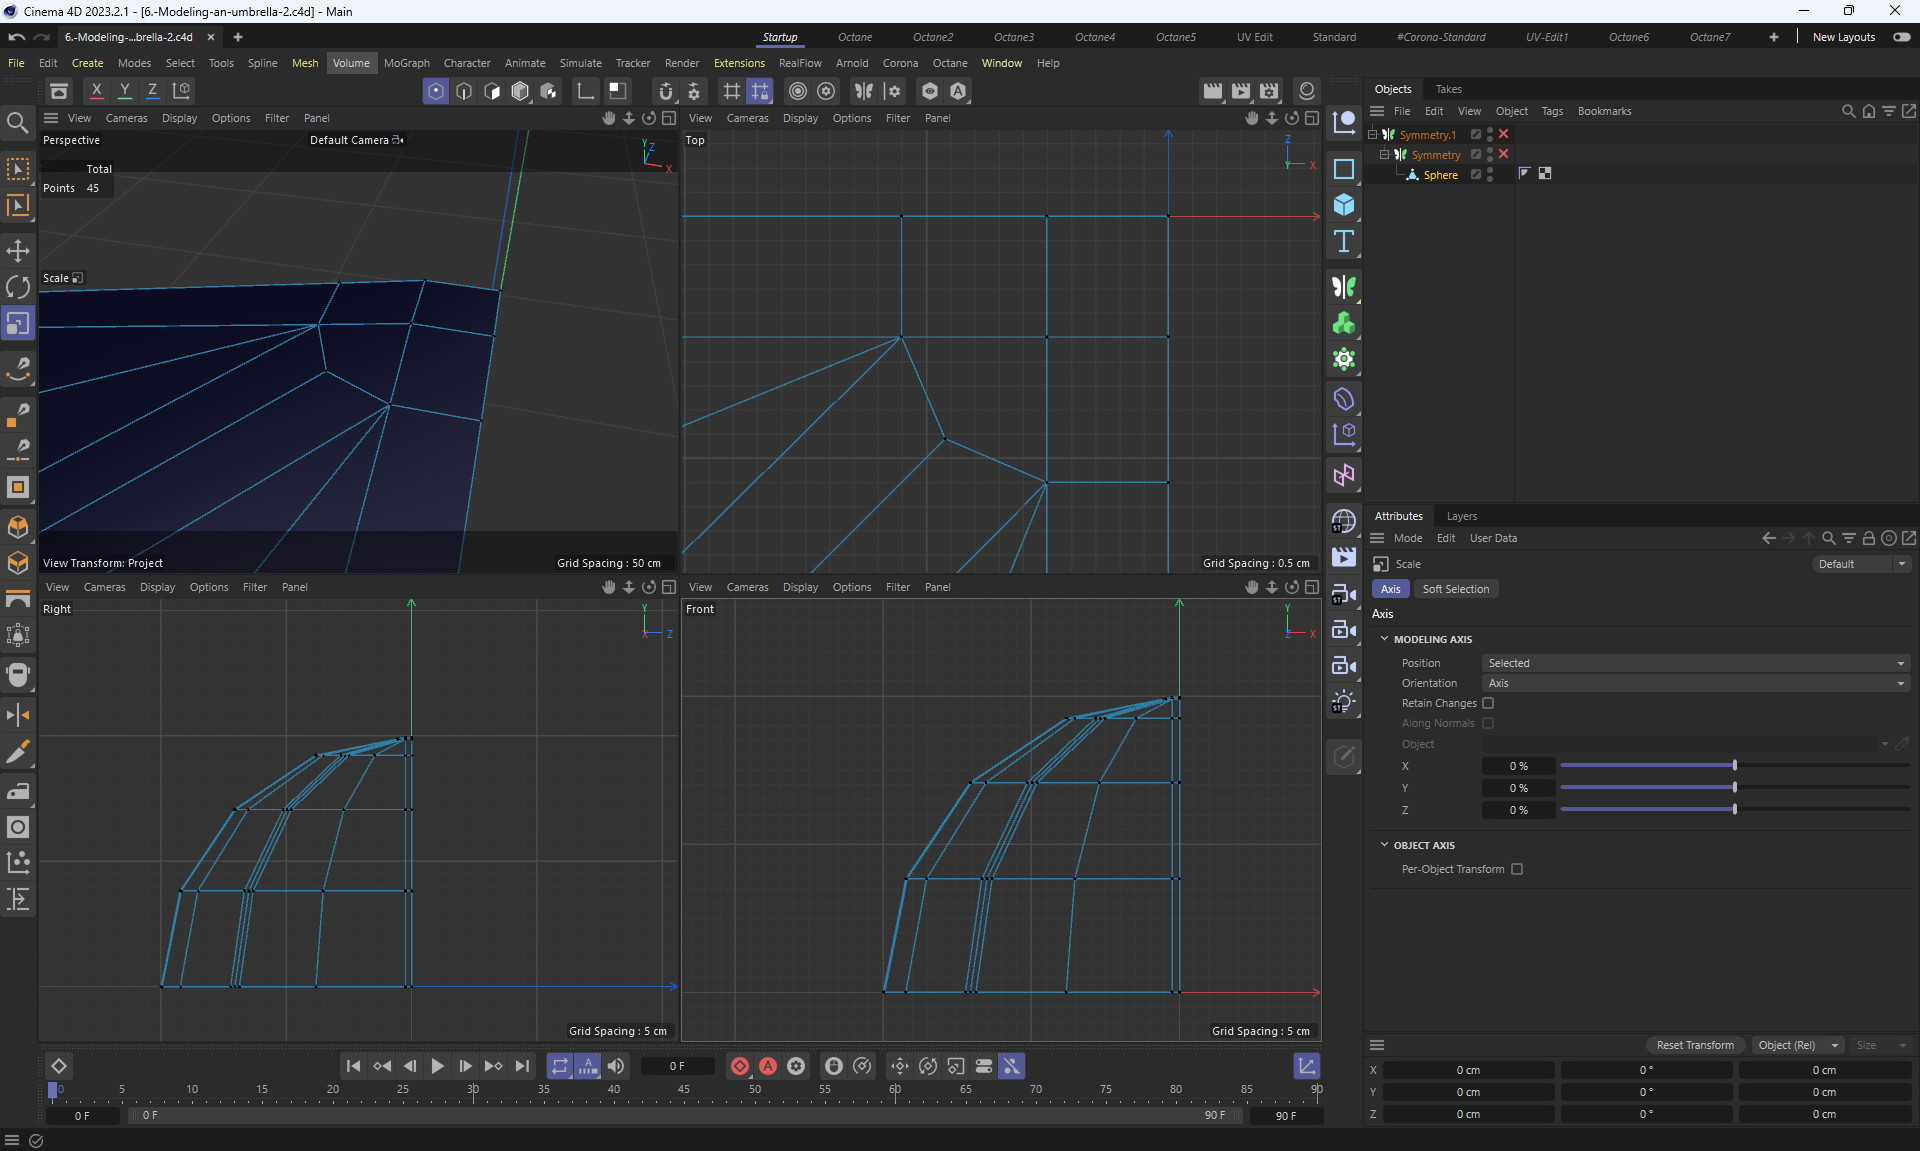Select the Text spline tool icon
This screenshot has height=1151, width=1920.
[1344, 241]
